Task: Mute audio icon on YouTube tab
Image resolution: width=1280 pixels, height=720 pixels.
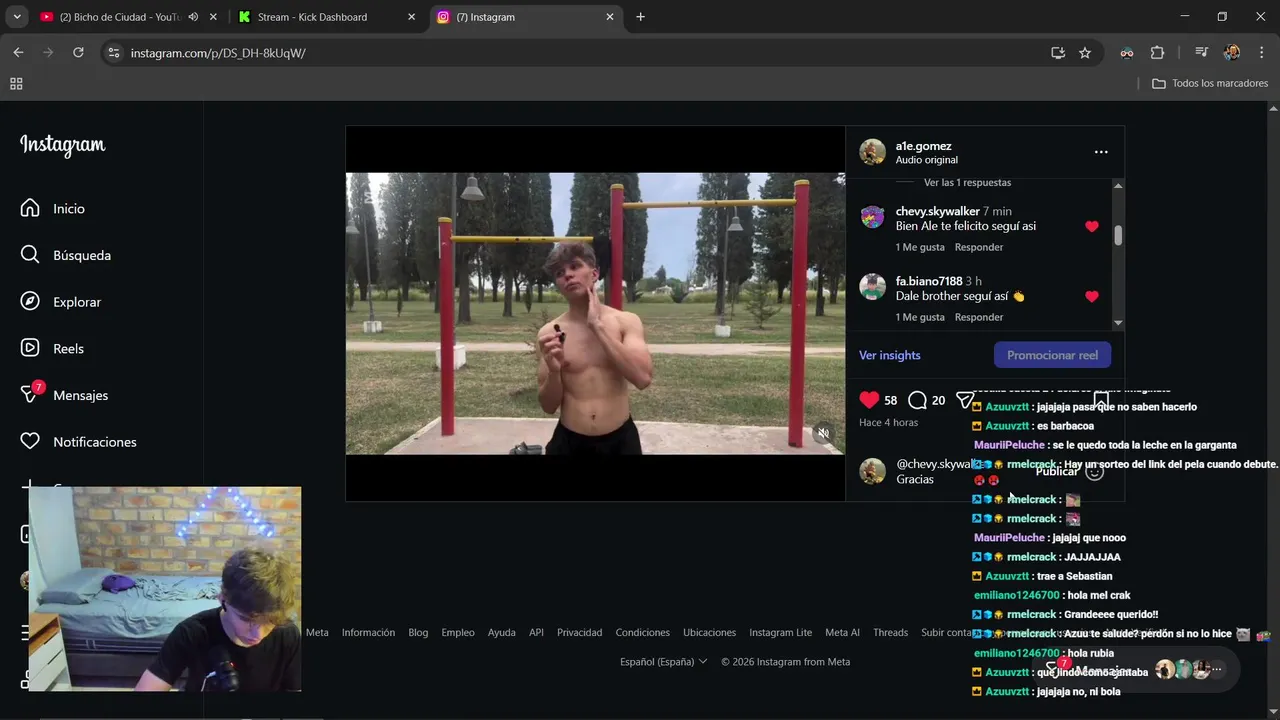Action: tap(193, 17)
